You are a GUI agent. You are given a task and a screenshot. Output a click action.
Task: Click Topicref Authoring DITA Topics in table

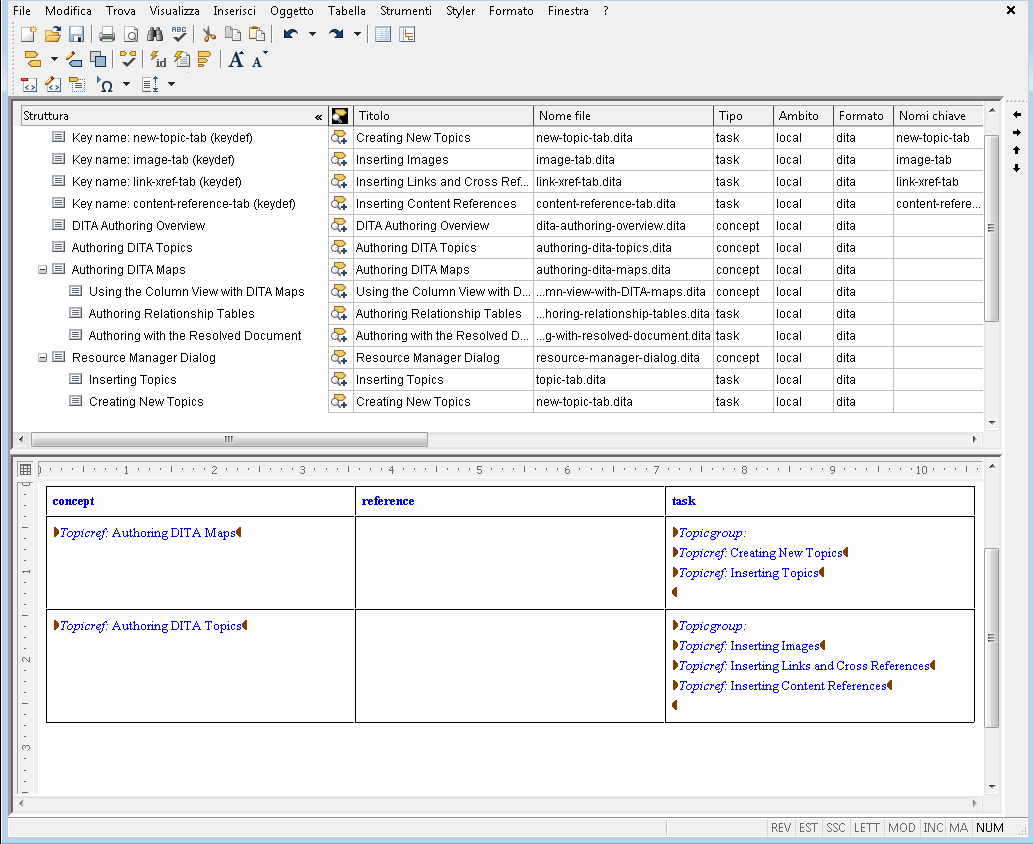pos(150,626)
